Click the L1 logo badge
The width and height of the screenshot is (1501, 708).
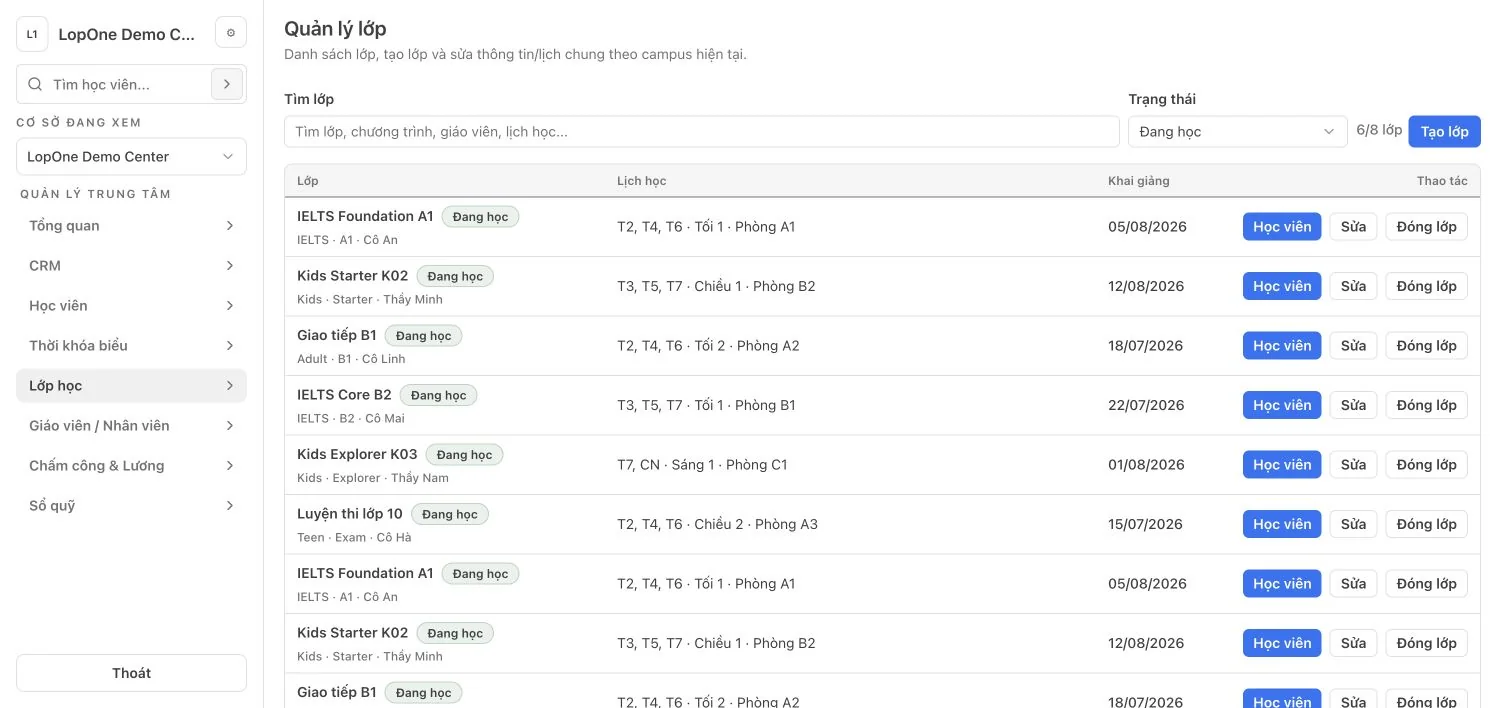[32, 34]
